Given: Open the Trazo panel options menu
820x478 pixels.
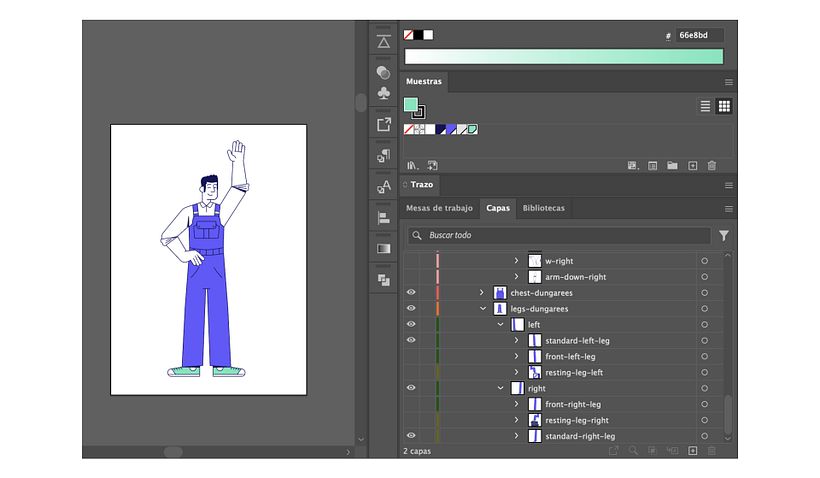Looking at the screenshot, I should (x=728, y=185).
